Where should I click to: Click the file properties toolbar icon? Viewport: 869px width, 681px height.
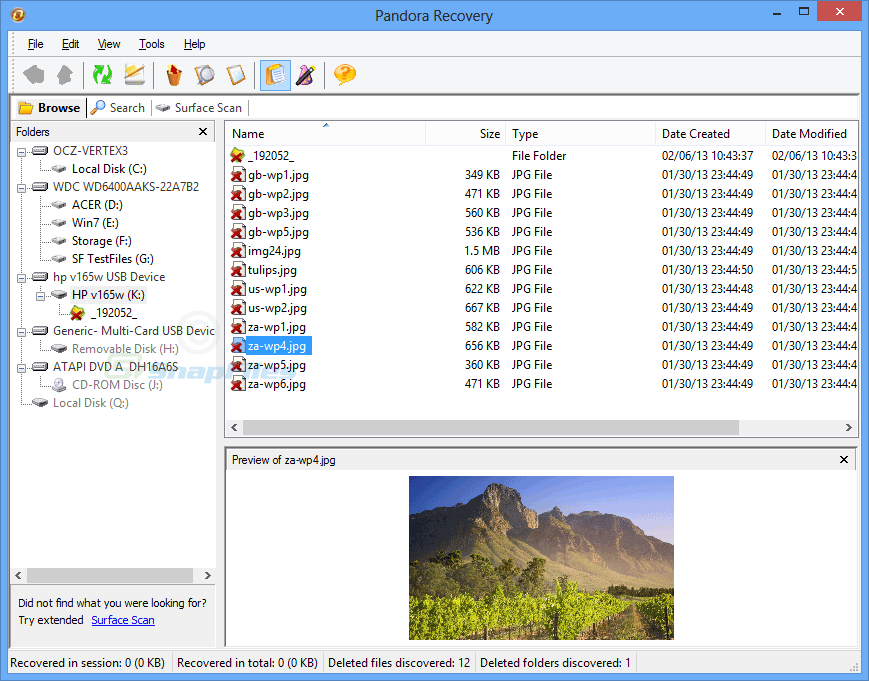[237, 75]
